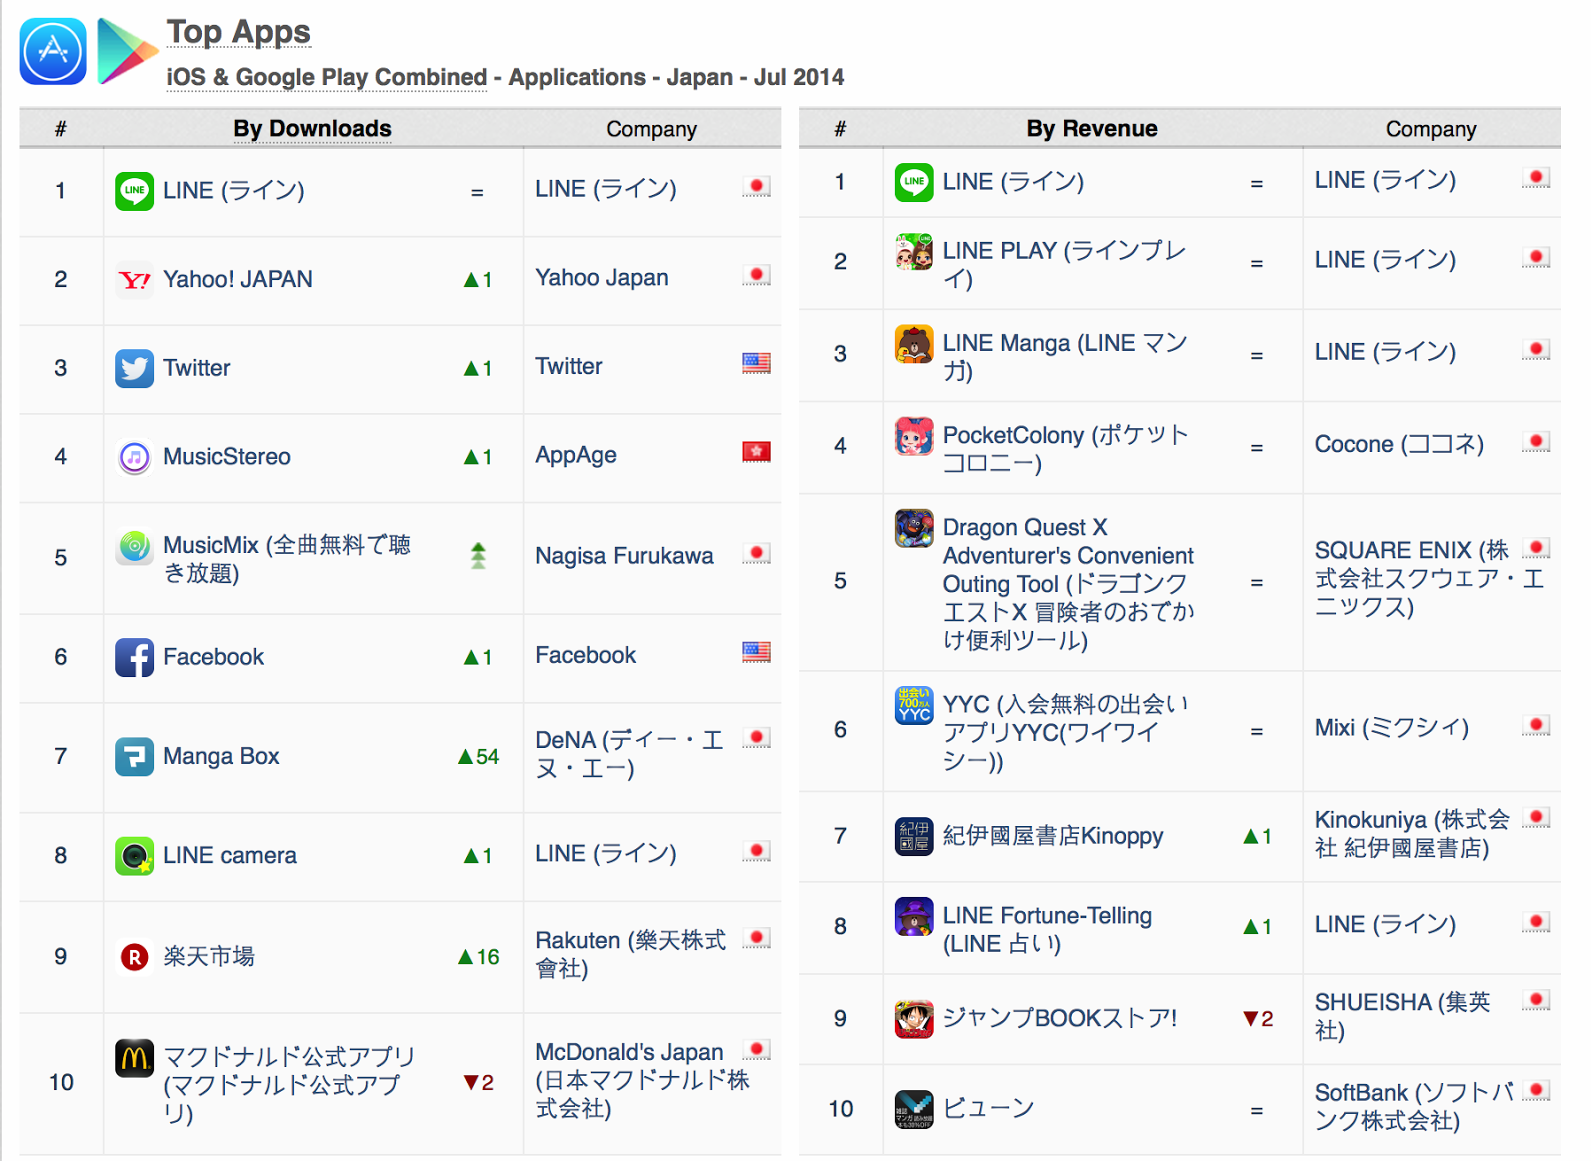Click the MusicStereo app icon
1591x1161 pixels.
pos(134,457)
